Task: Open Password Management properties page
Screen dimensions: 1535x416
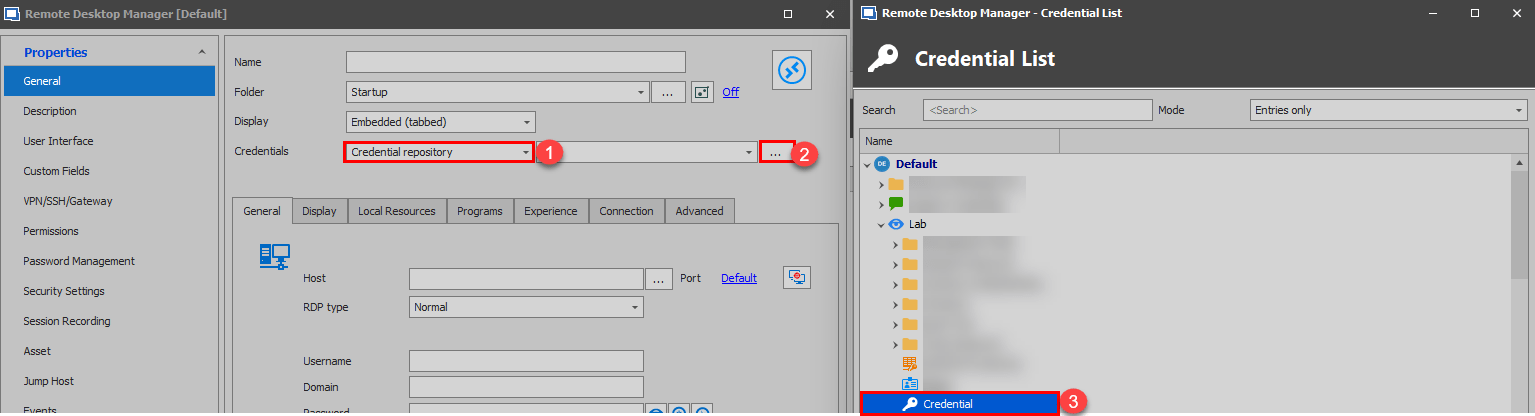Action: pyautogui.click(x=109, y=261)
